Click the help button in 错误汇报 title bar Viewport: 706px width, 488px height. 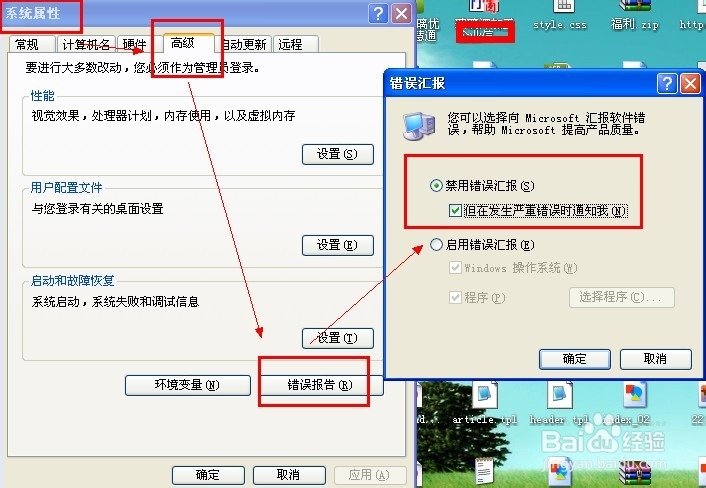pyautogui.click(x=667, y=84)
